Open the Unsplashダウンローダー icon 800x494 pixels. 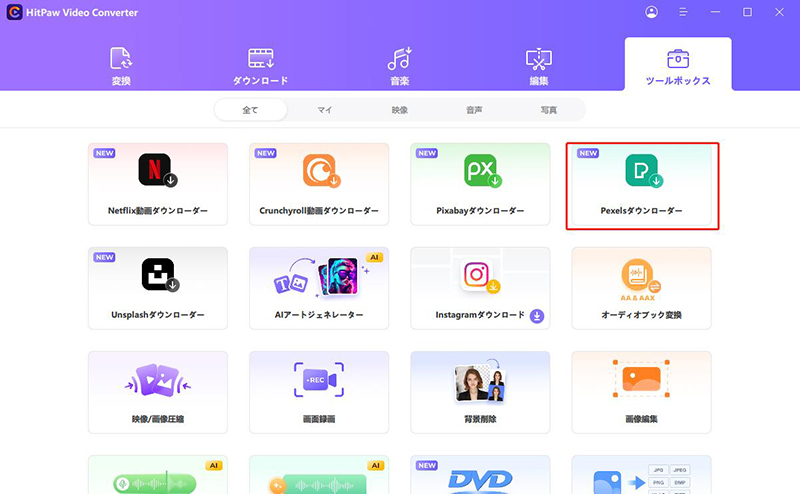(x=160, y=275)
